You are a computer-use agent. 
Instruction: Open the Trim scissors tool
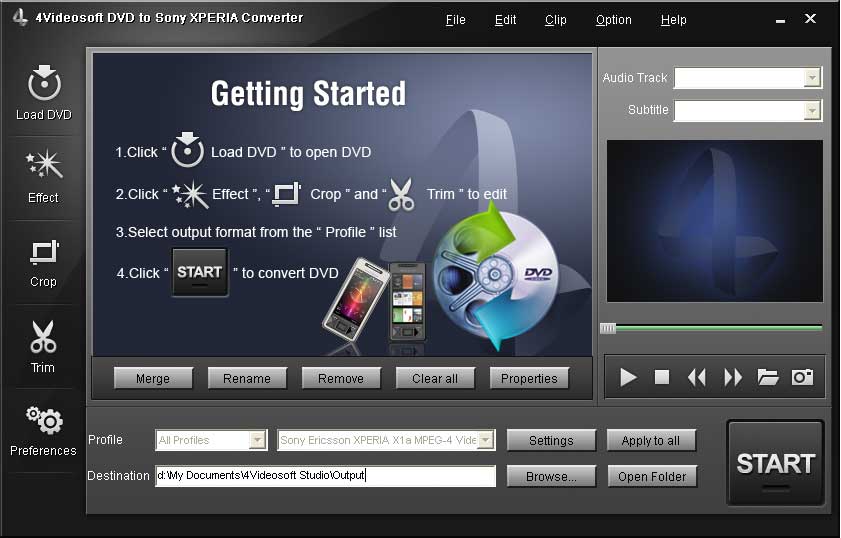pos(43,337)
